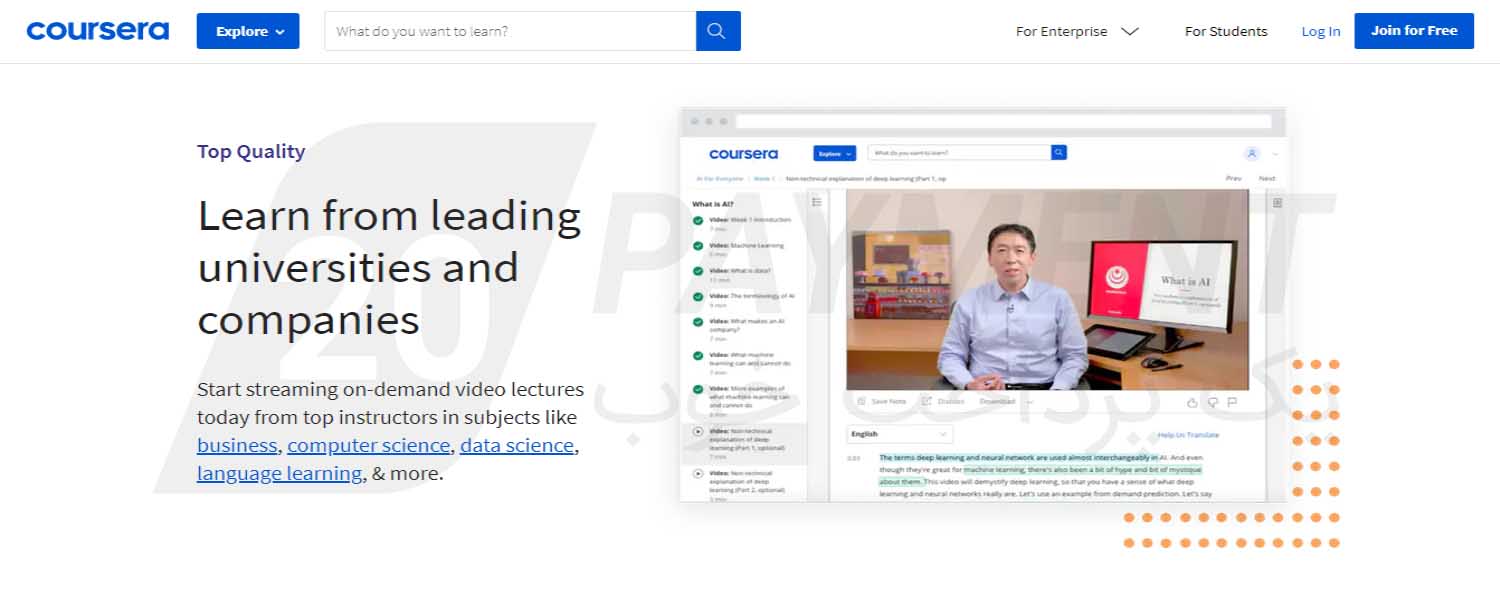This screenshot has height=607, width=1500.
Task: Click Download below the video
Action: click(998, 401)
